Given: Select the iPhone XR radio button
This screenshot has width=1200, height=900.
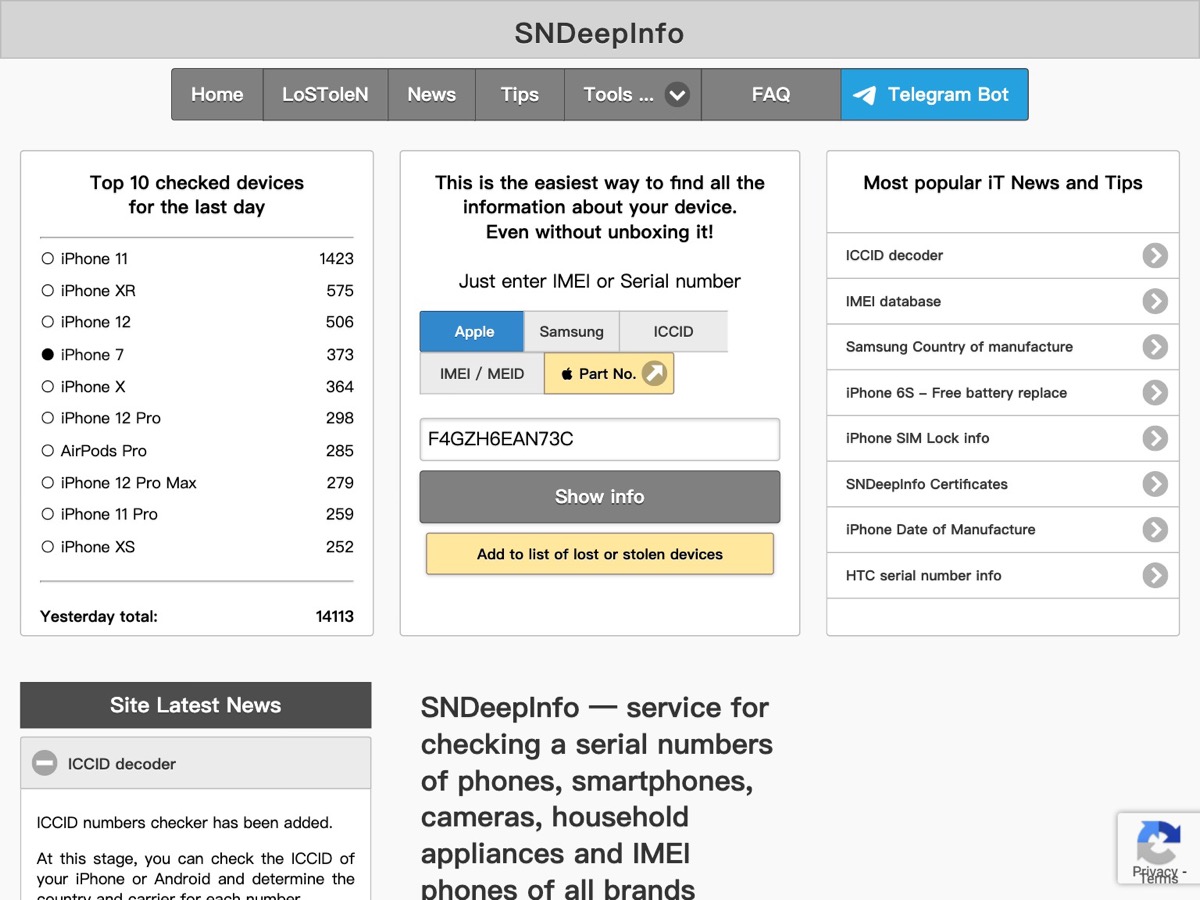Looking at the screenshot, I should coord(47,291).
